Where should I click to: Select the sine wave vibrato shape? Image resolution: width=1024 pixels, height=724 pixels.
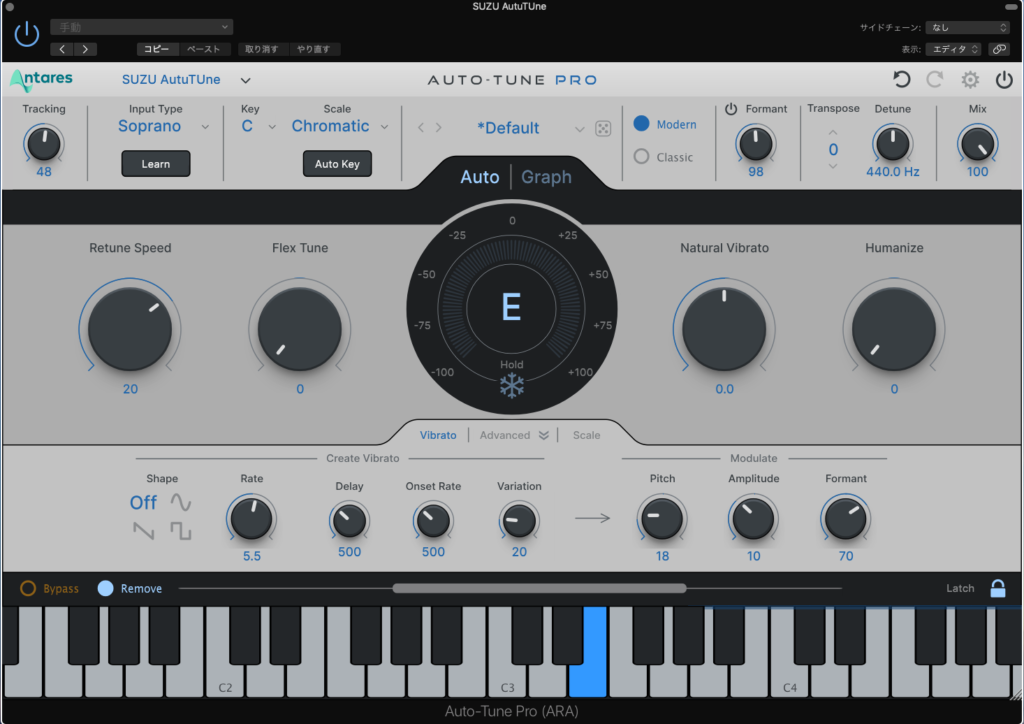pyautogui.click(x=180, y=502)
